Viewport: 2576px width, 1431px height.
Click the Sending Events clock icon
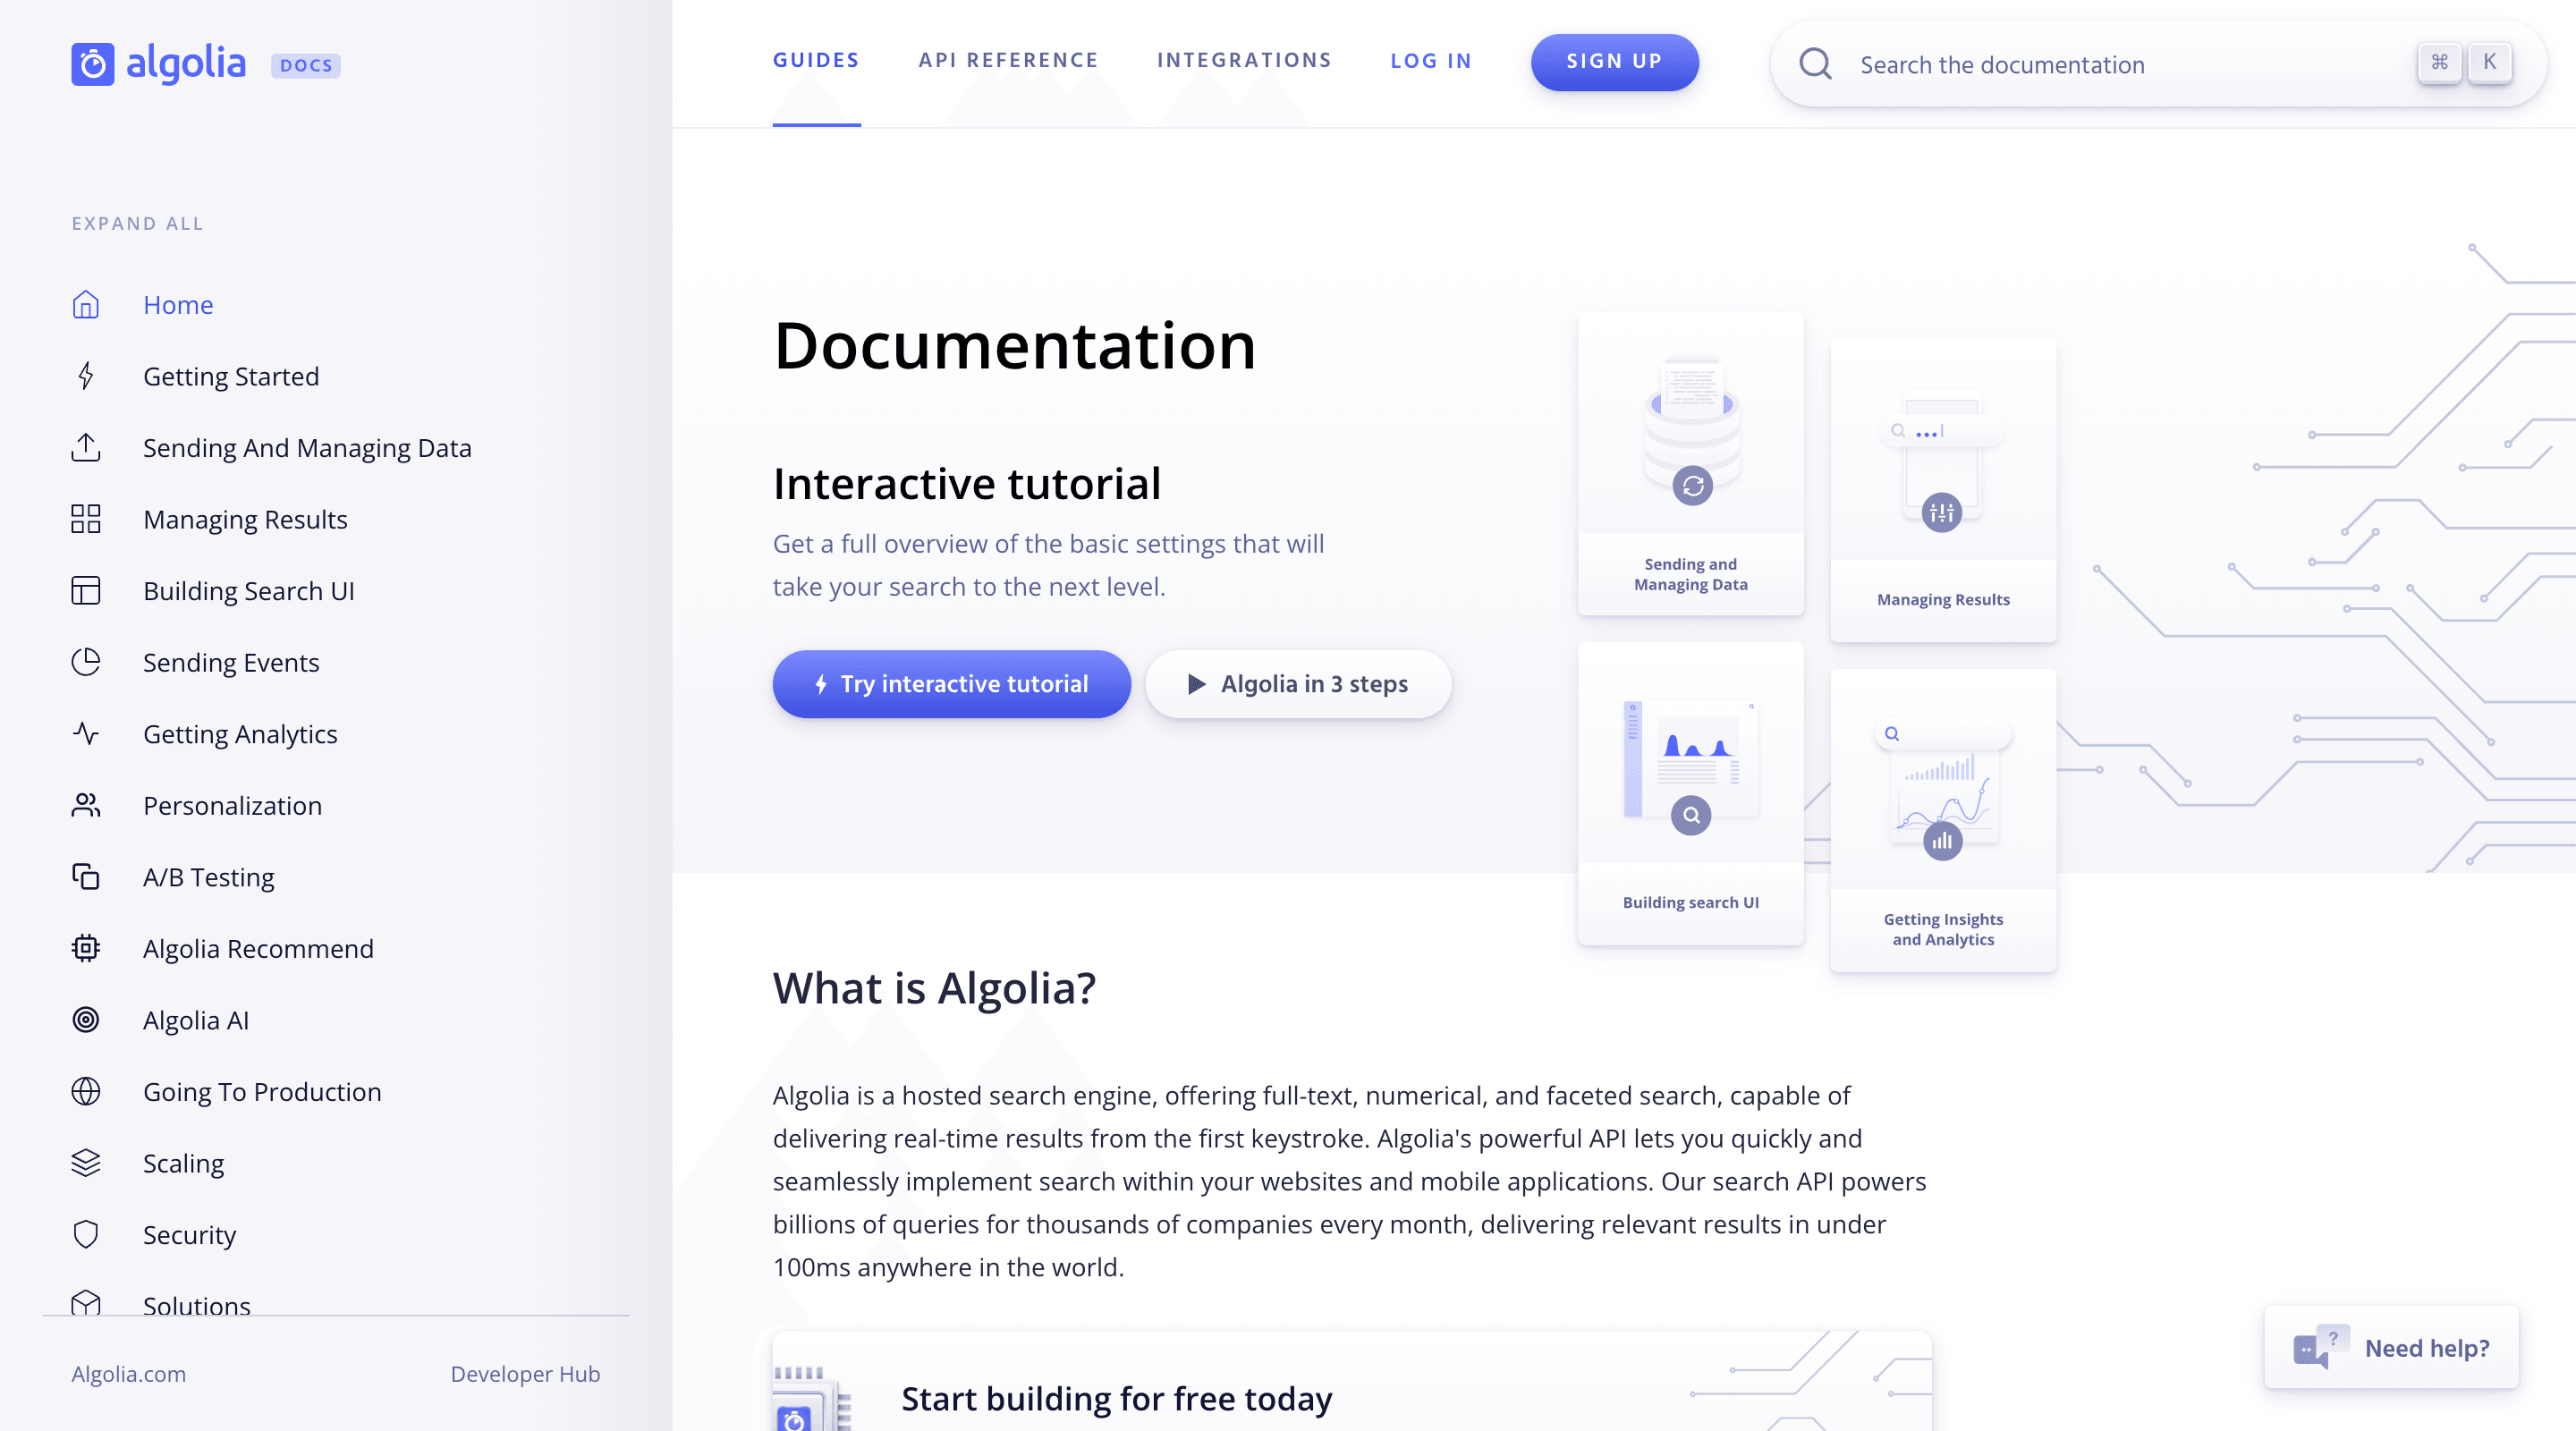click(85, 663)
